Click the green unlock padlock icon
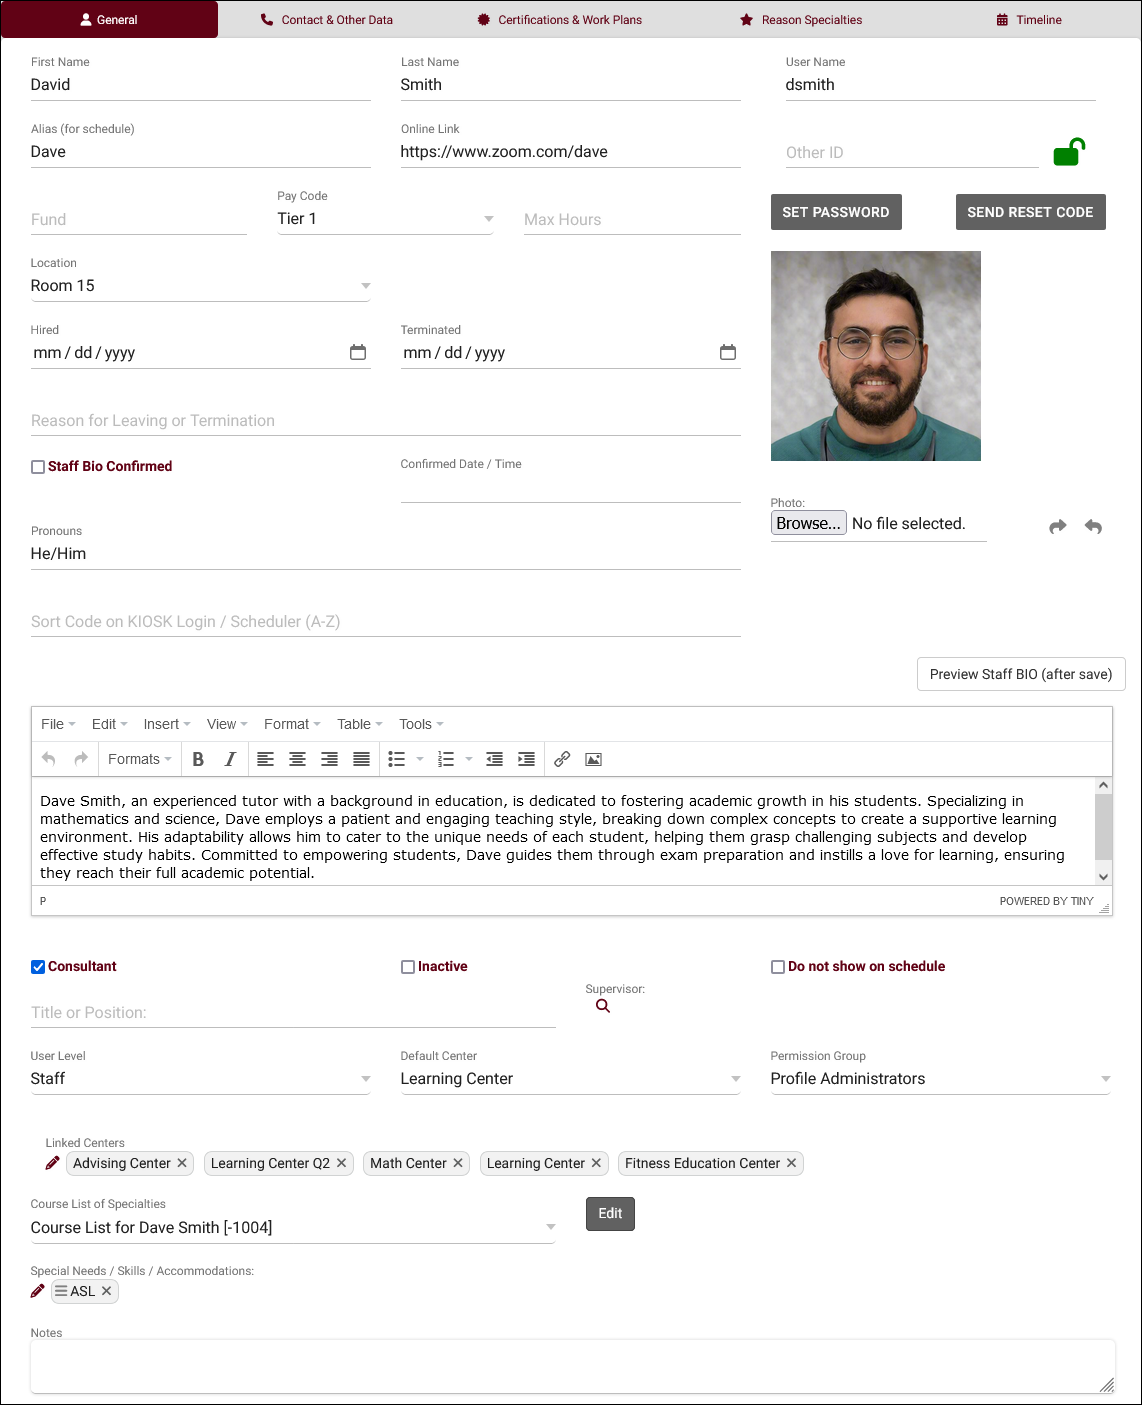Viewport: 1142px width, 1405px height. point(1068,152)
